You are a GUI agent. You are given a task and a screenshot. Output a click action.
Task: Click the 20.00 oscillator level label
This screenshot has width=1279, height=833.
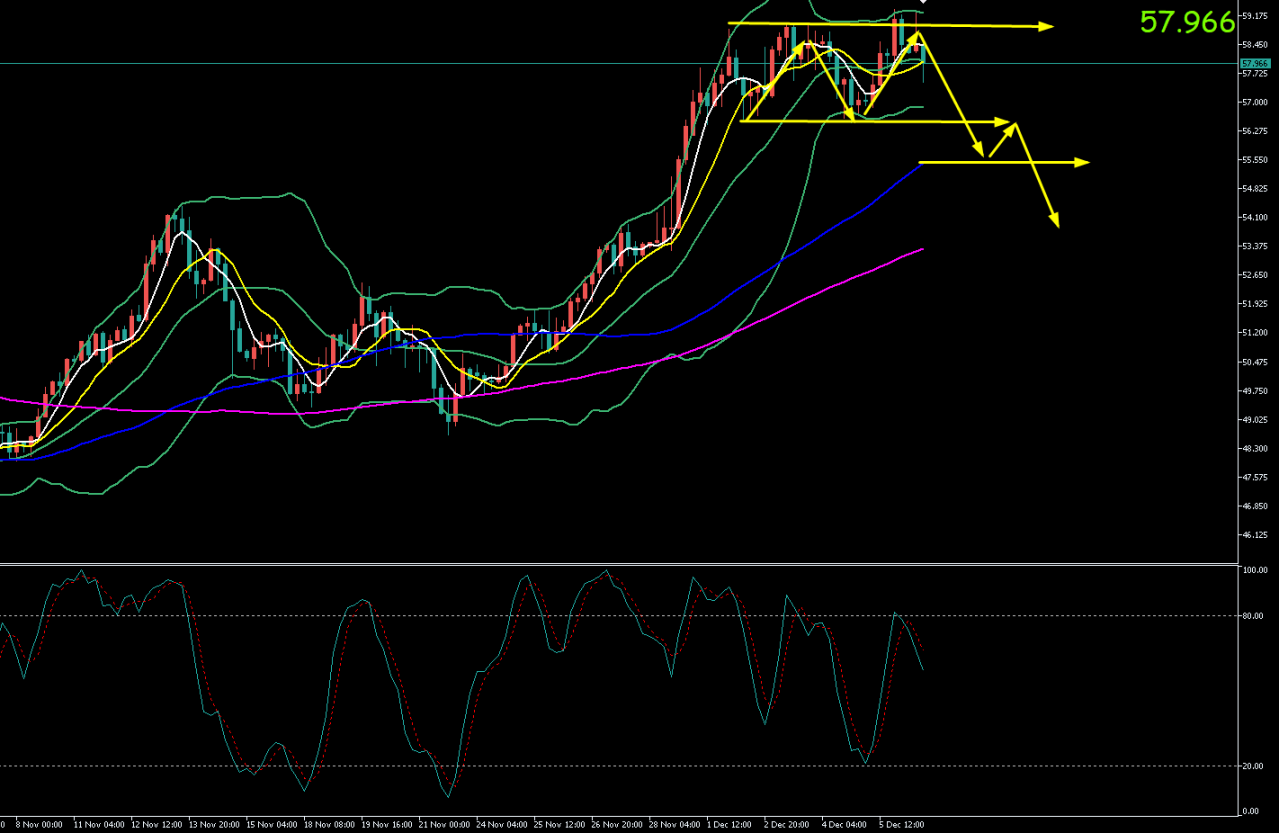pyautogui.click(x=1253, y=767)
